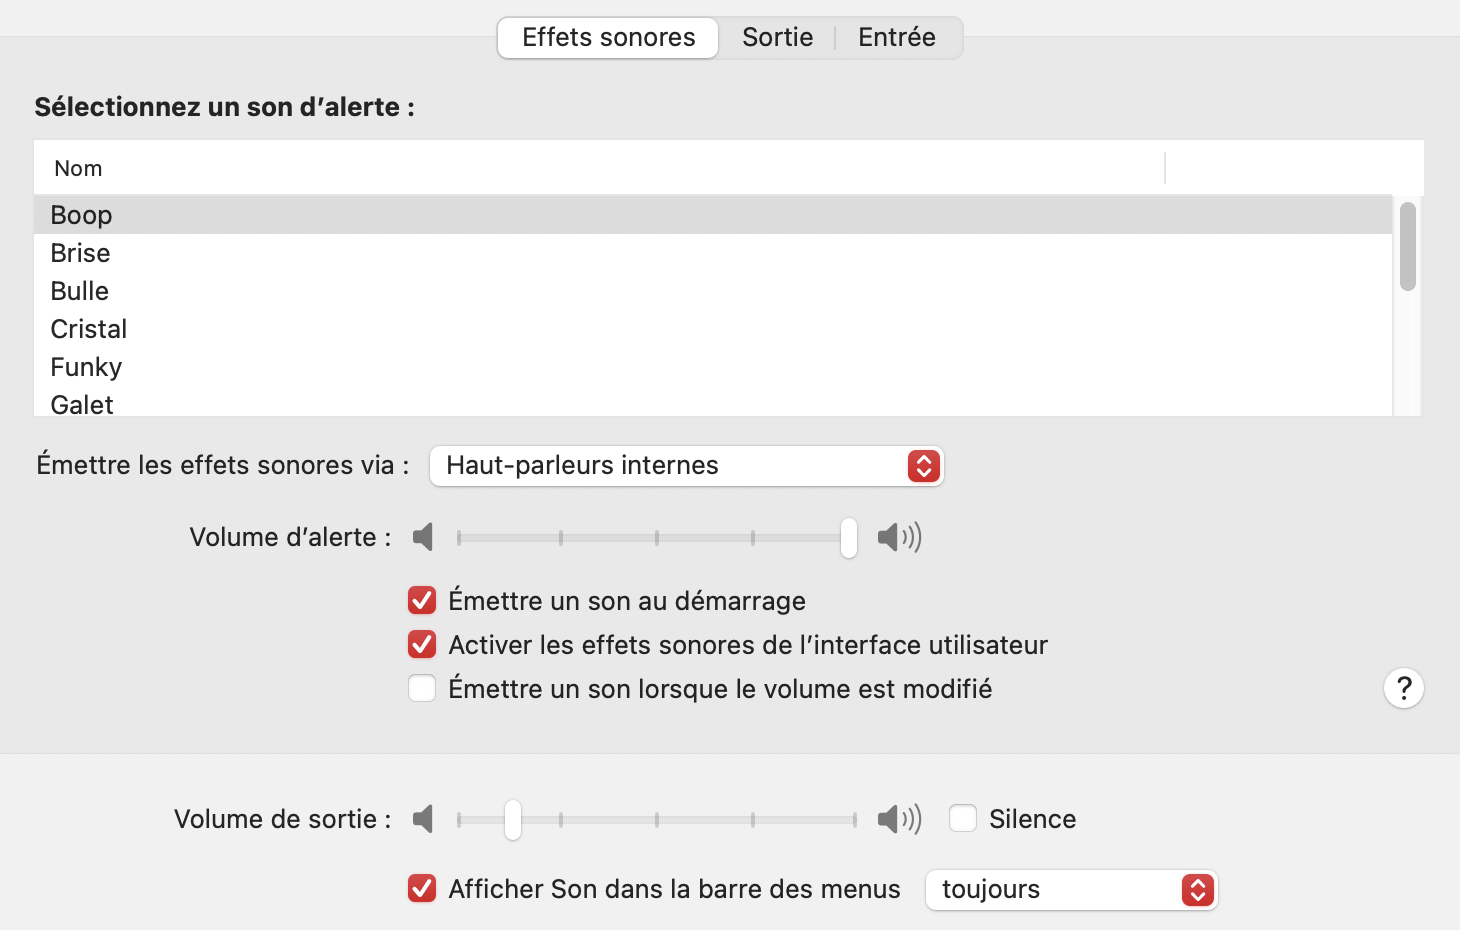Viewport: 1460px width, 930px height.
Task: Click the red chevron icon on speakers popup
Action: (x=922, y=465)
